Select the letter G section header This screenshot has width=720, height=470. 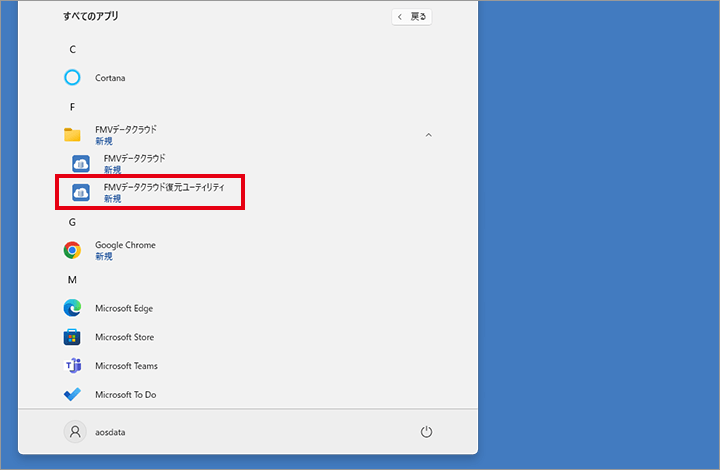72,222
